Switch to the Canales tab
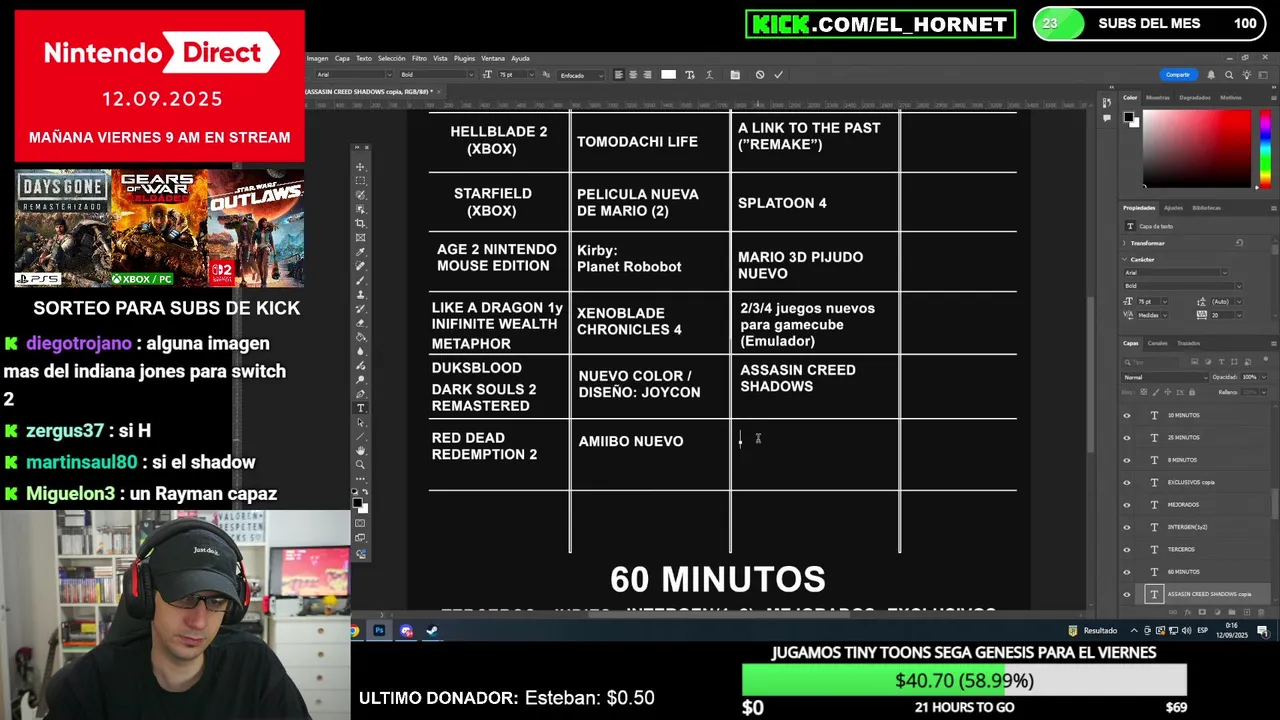1280x720 pixels. click(x=1157, y=343)
